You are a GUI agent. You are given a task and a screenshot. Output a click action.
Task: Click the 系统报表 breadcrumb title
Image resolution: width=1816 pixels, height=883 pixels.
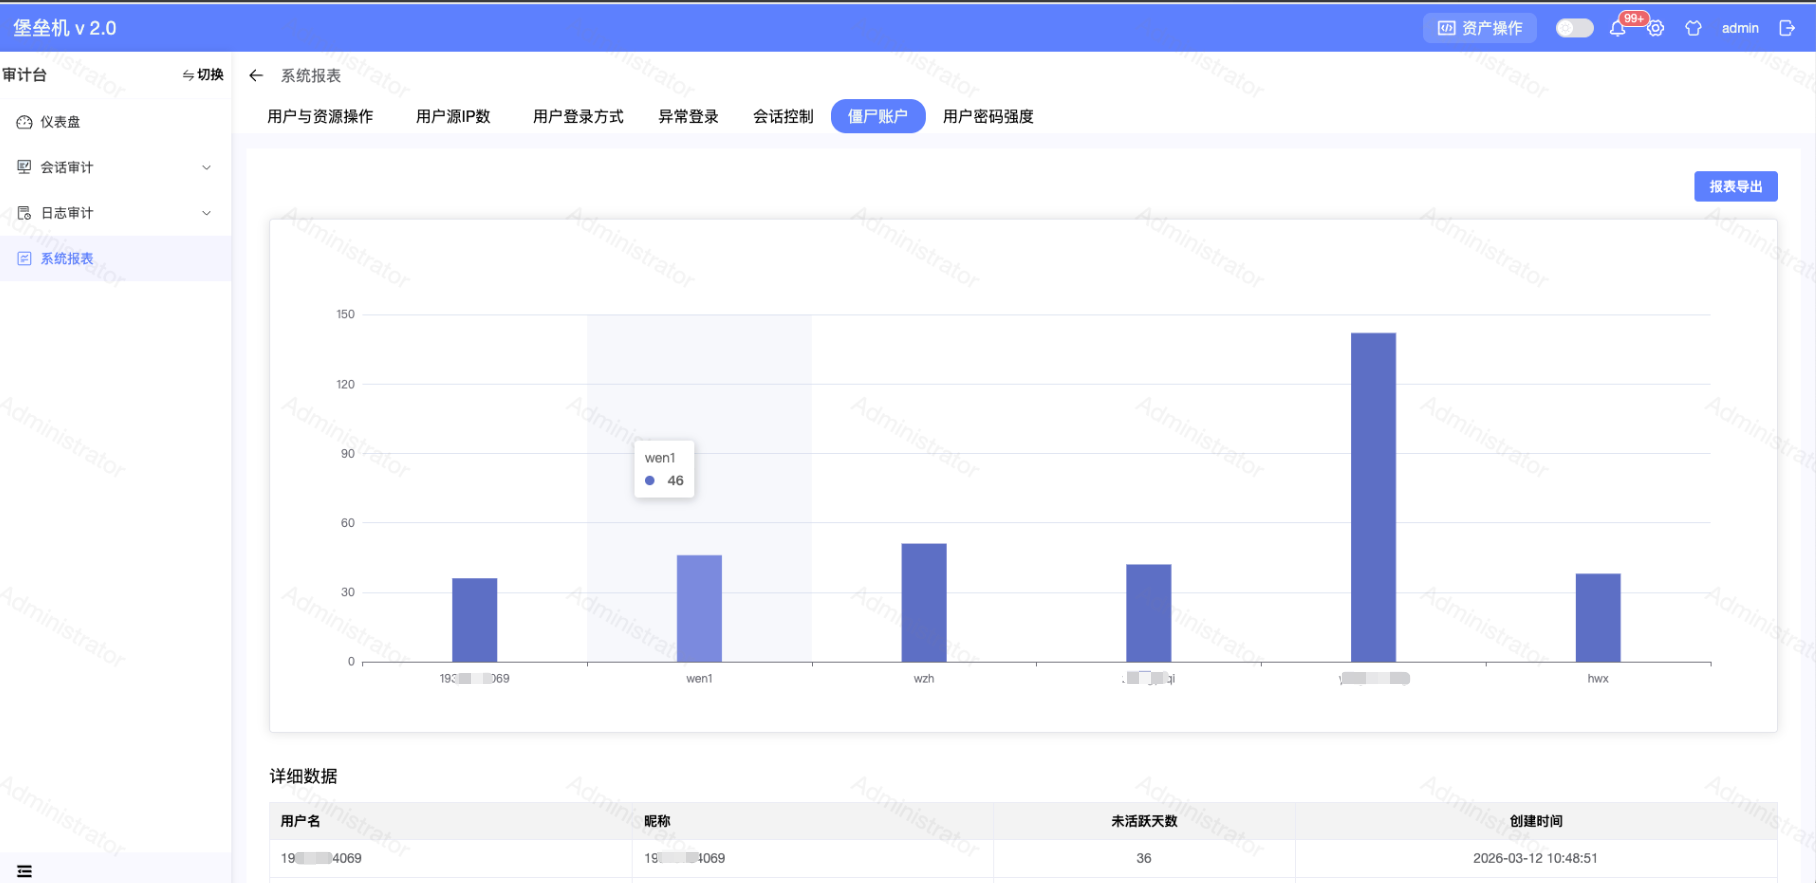[x=311, y=76]
